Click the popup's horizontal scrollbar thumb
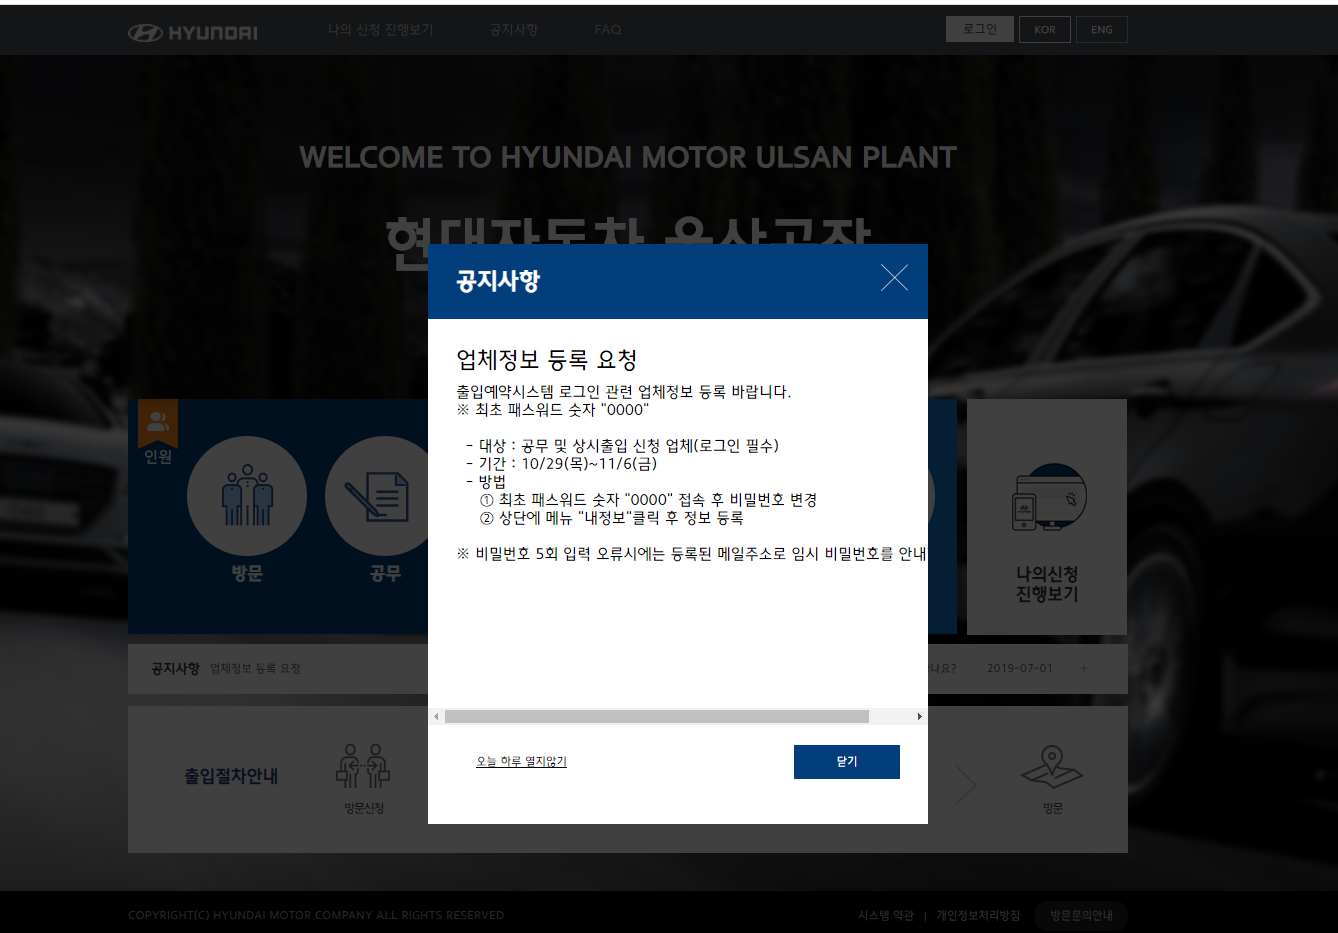The width and height of the screenshot is (1338, 933). tap(657, 717)
